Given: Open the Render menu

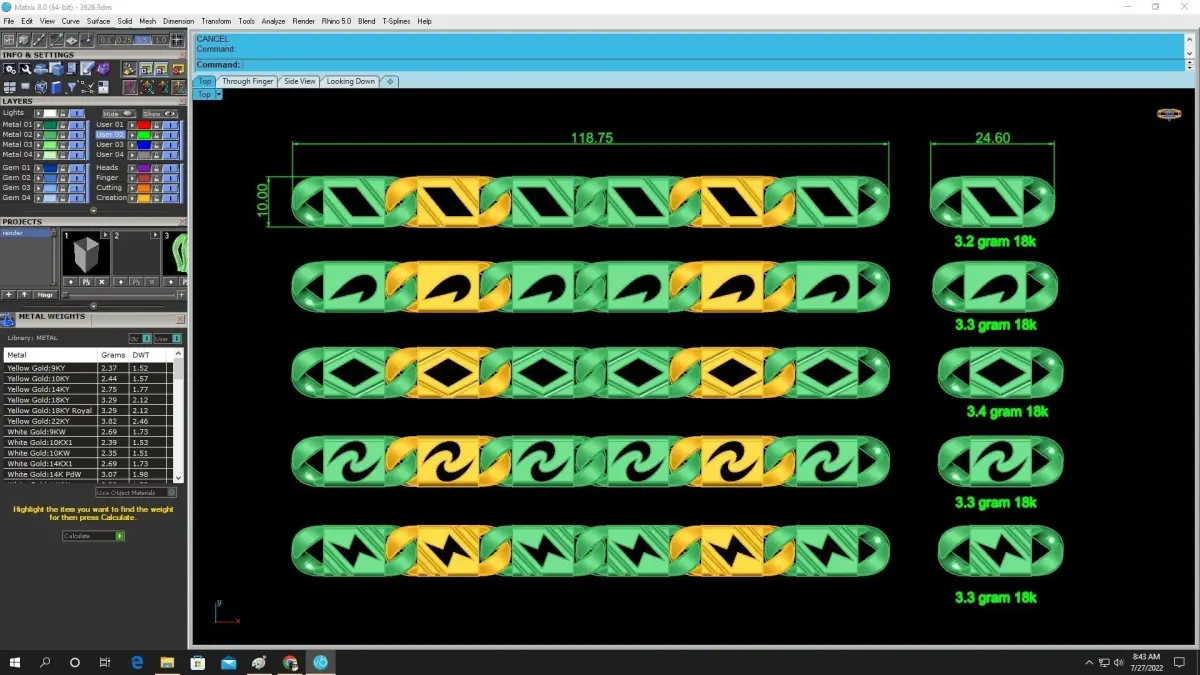Looking at the screenshot, I should coord(303,21).
